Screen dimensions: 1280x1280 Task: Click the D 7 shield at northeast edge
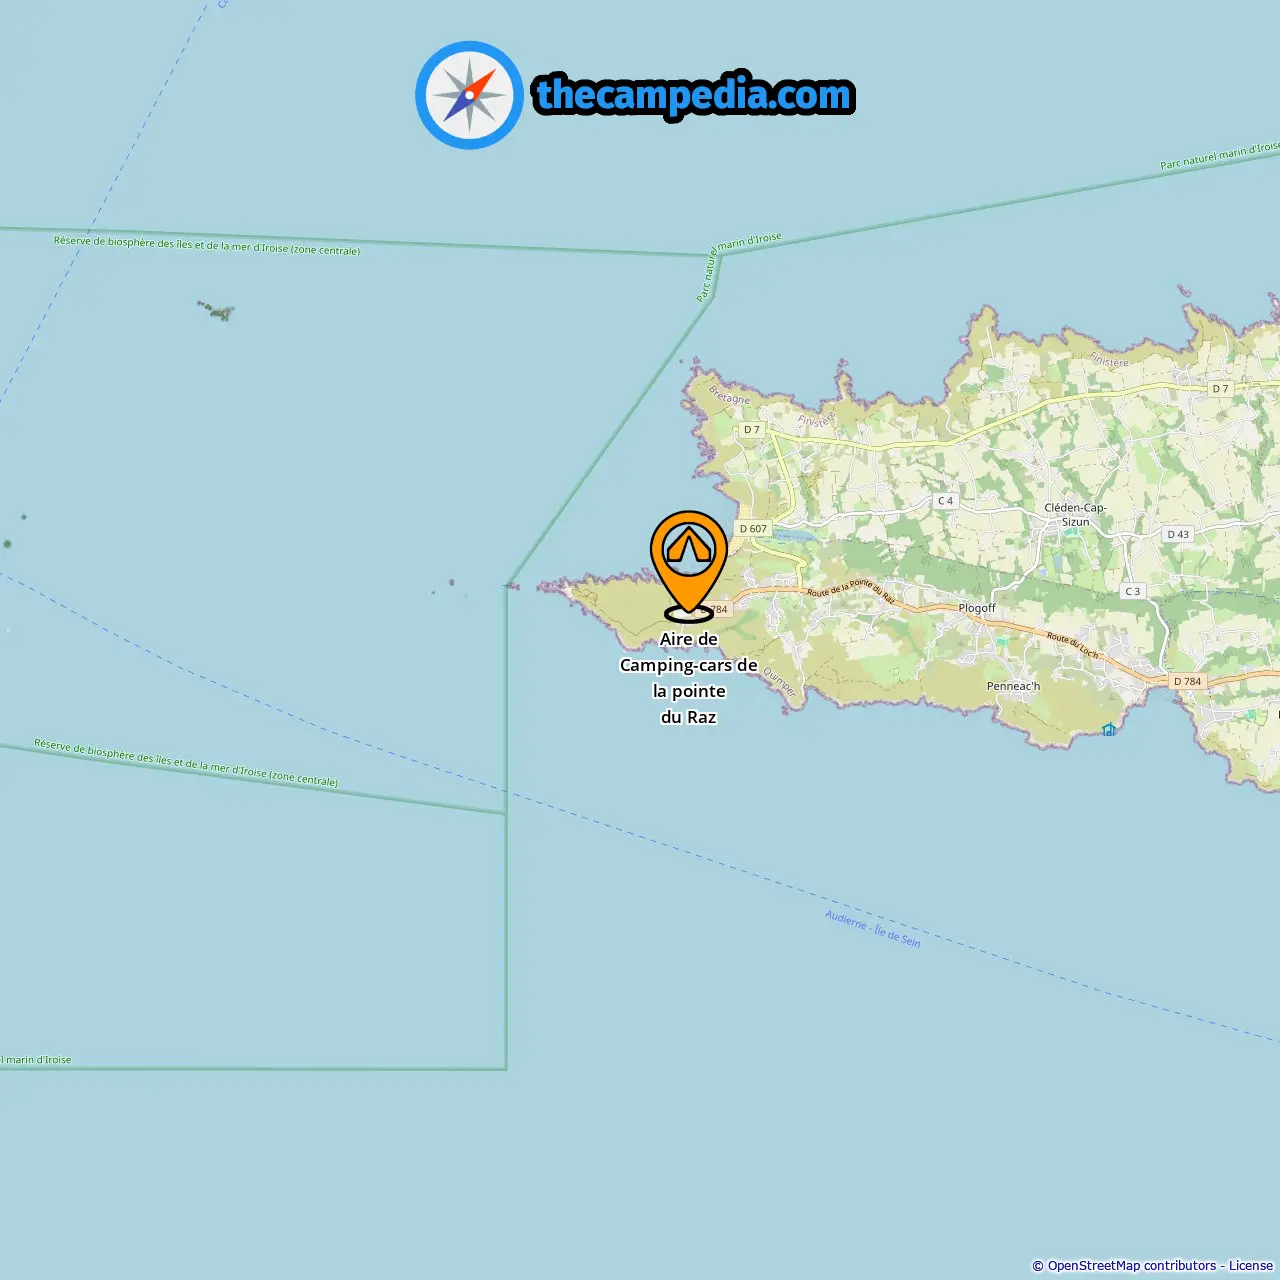(x=1220, y=389)
